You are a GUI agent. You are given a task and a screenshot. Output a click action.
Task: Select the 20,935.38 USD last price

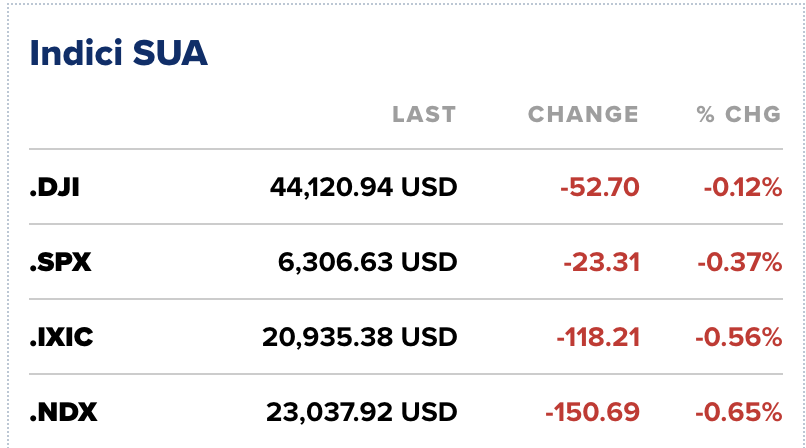coord(360,337)
